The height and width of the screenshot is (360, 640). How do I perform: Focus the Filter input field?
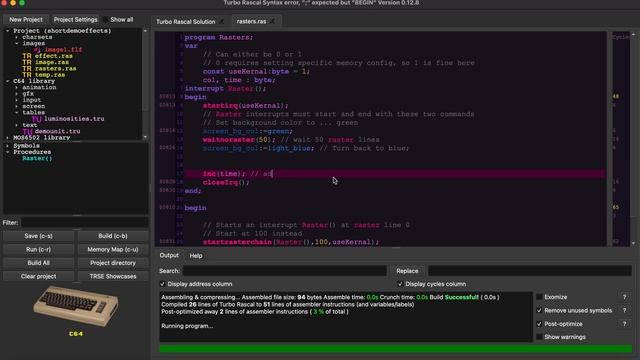84,222
